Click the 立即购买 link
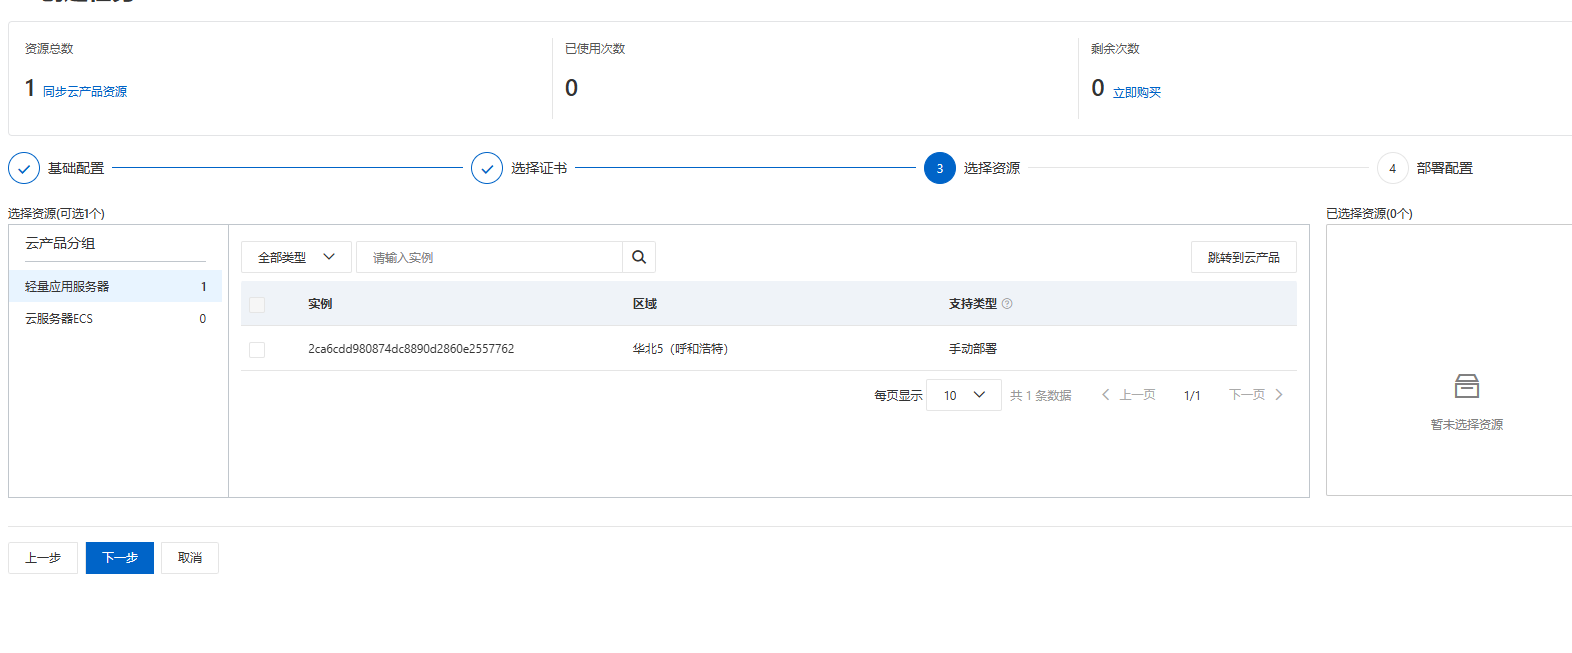The width and height of the screenshot is (1572, 653). [1137, 93]
